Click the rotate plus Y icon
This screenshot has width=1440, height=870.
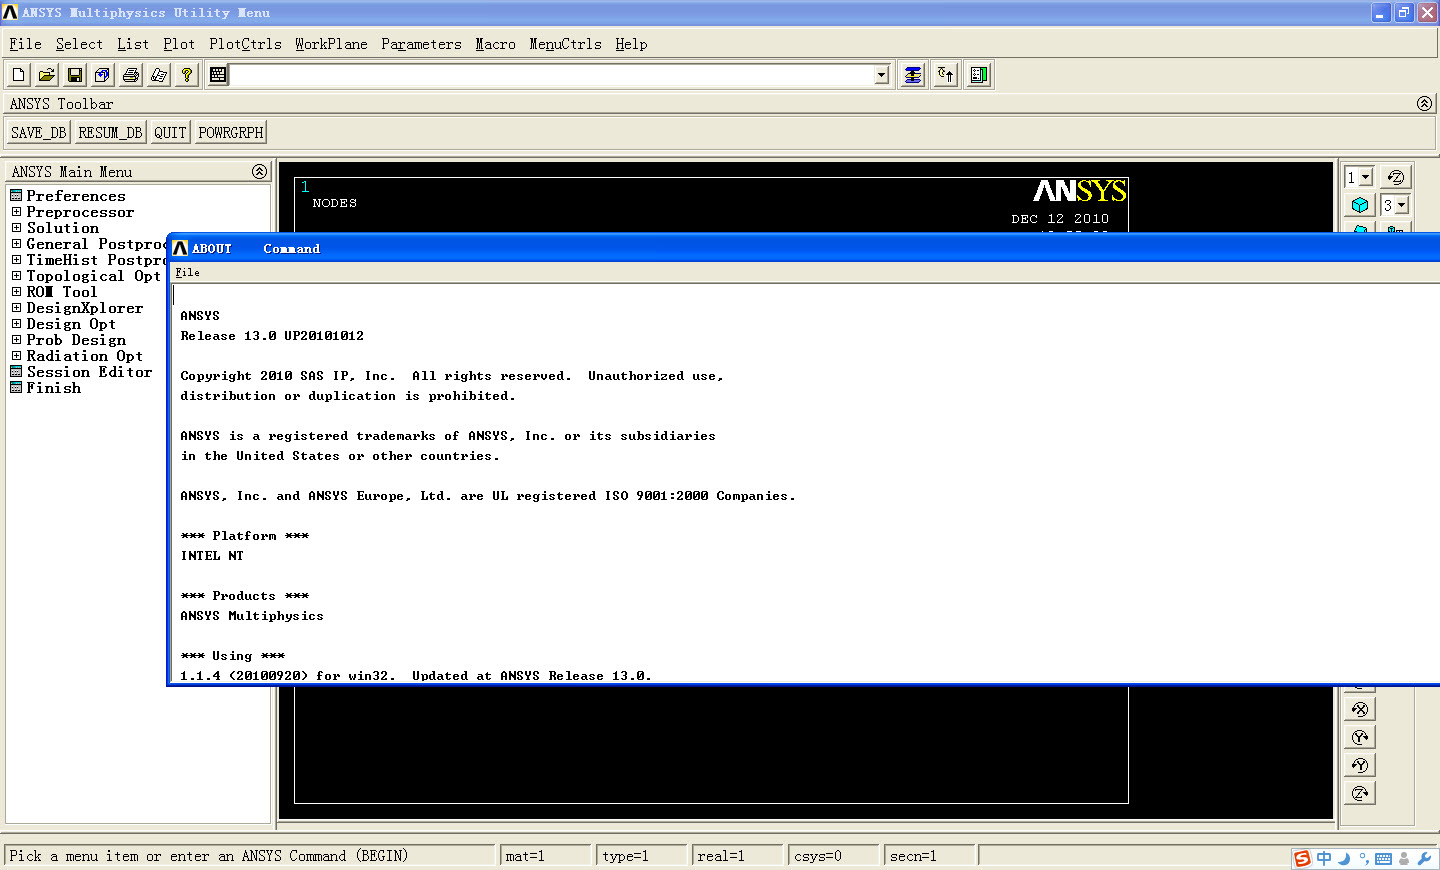point(1360,737)
